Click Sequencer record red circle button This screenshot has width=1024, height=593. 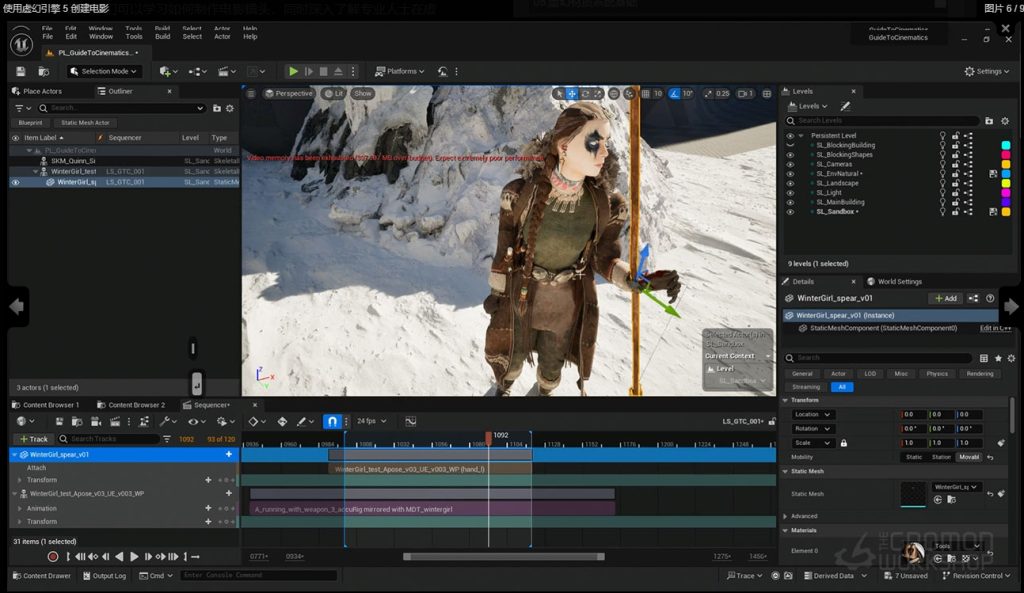pyautogui.click(x=53, y=556)
